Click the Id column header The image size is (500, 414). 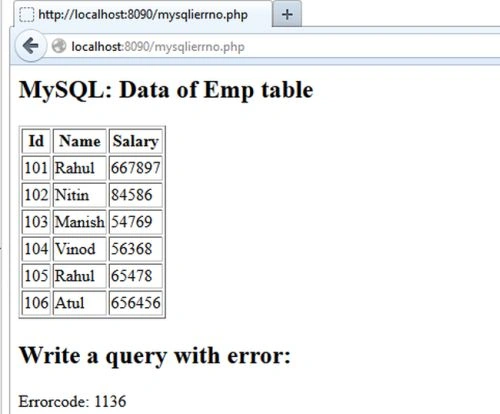click(36, 141)
